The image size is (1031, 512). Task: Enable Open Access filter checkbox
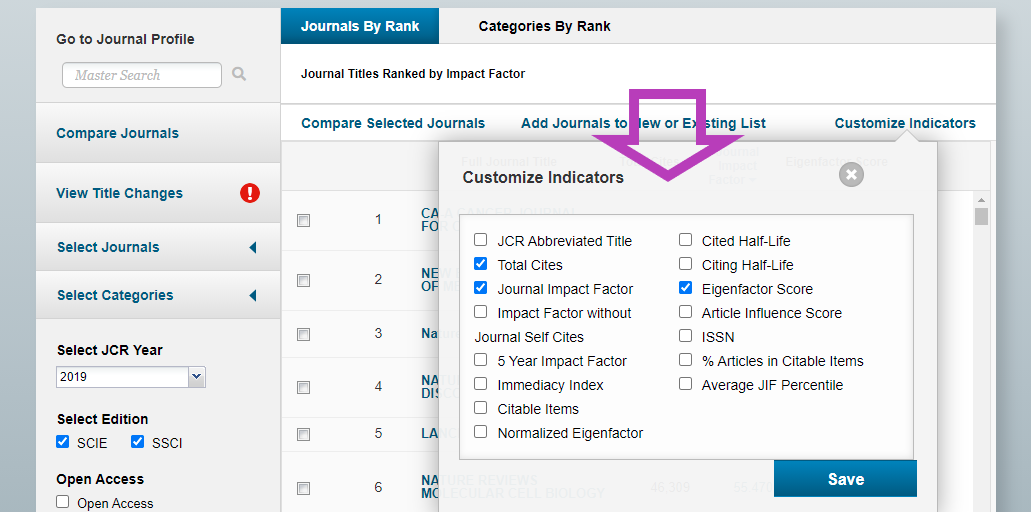tap(62, 502)
